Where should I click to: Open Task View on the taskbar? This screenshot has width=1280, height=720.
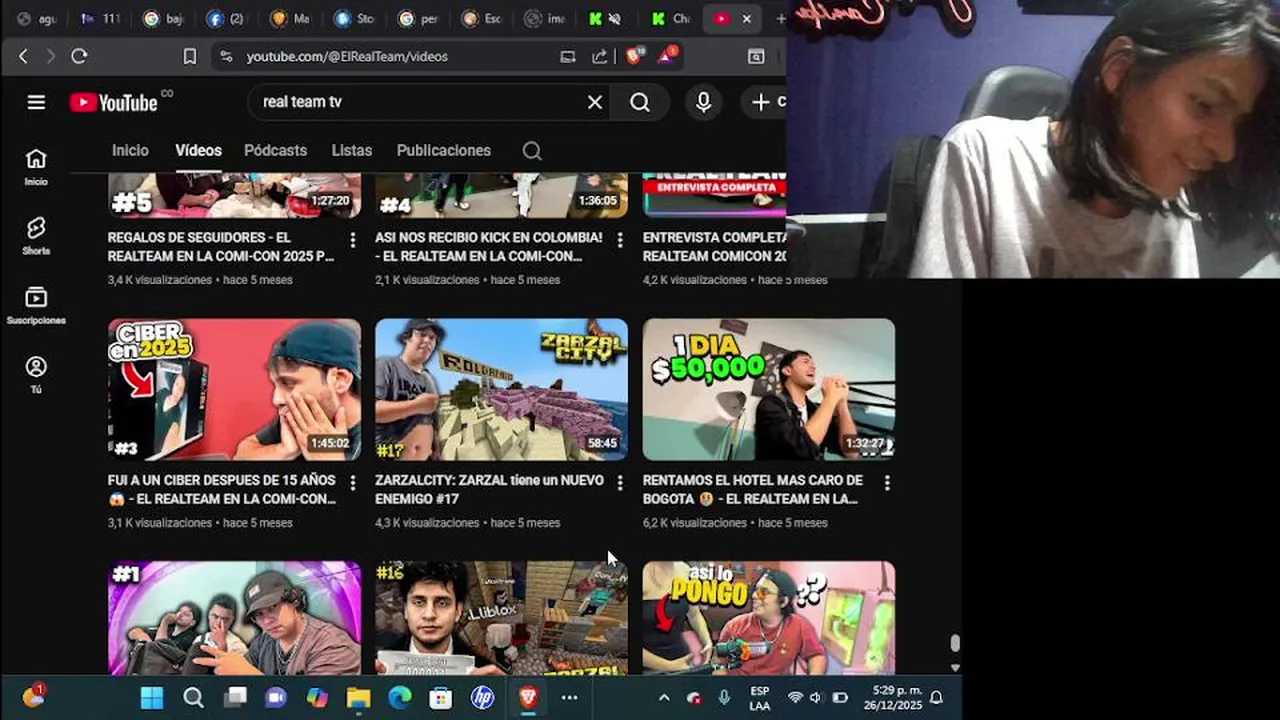coord(235,697)
